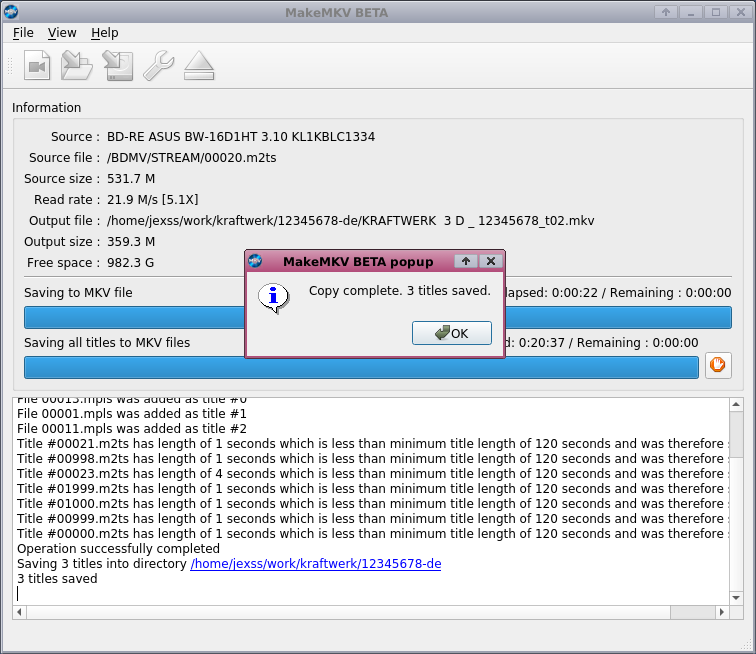Click the log's vertical scrollbar down arrow
Viewport: 756px width, 654px height.
[735, 597]
